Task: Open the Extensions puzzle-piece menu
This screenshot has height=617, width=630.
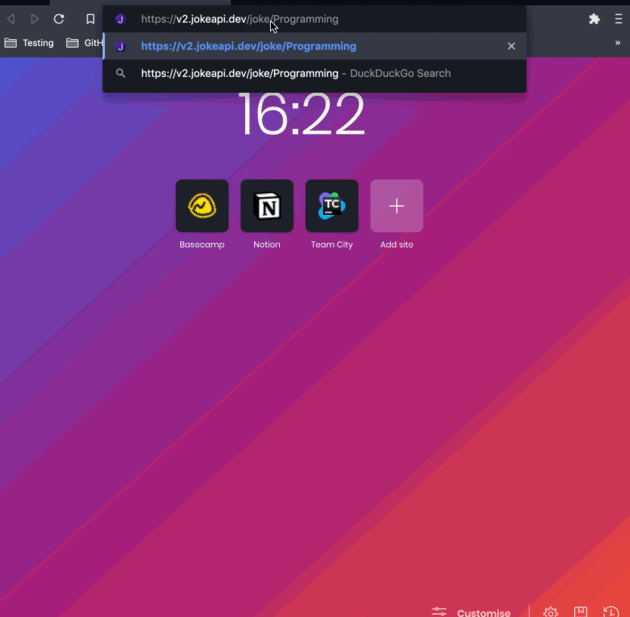Action: (x=594, y=19)
